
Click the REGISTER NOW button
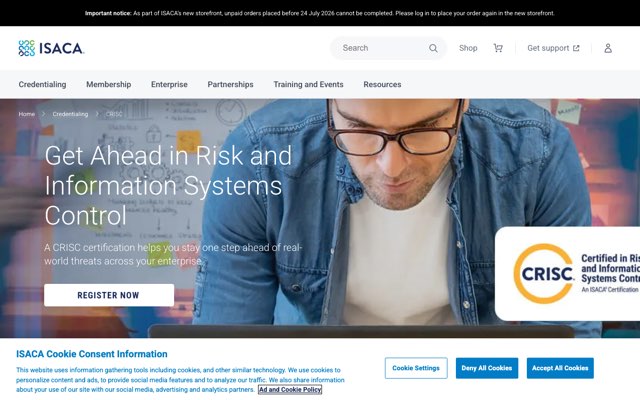tap(109, 295)
